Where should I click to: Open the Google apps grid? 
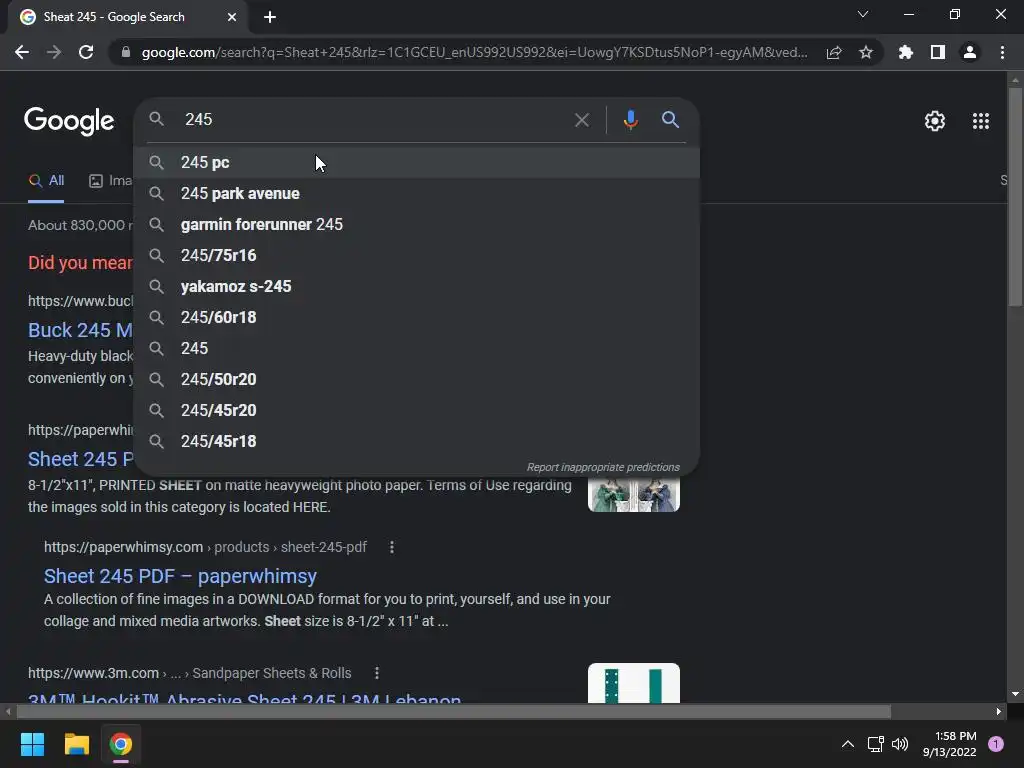coord(981,121)
